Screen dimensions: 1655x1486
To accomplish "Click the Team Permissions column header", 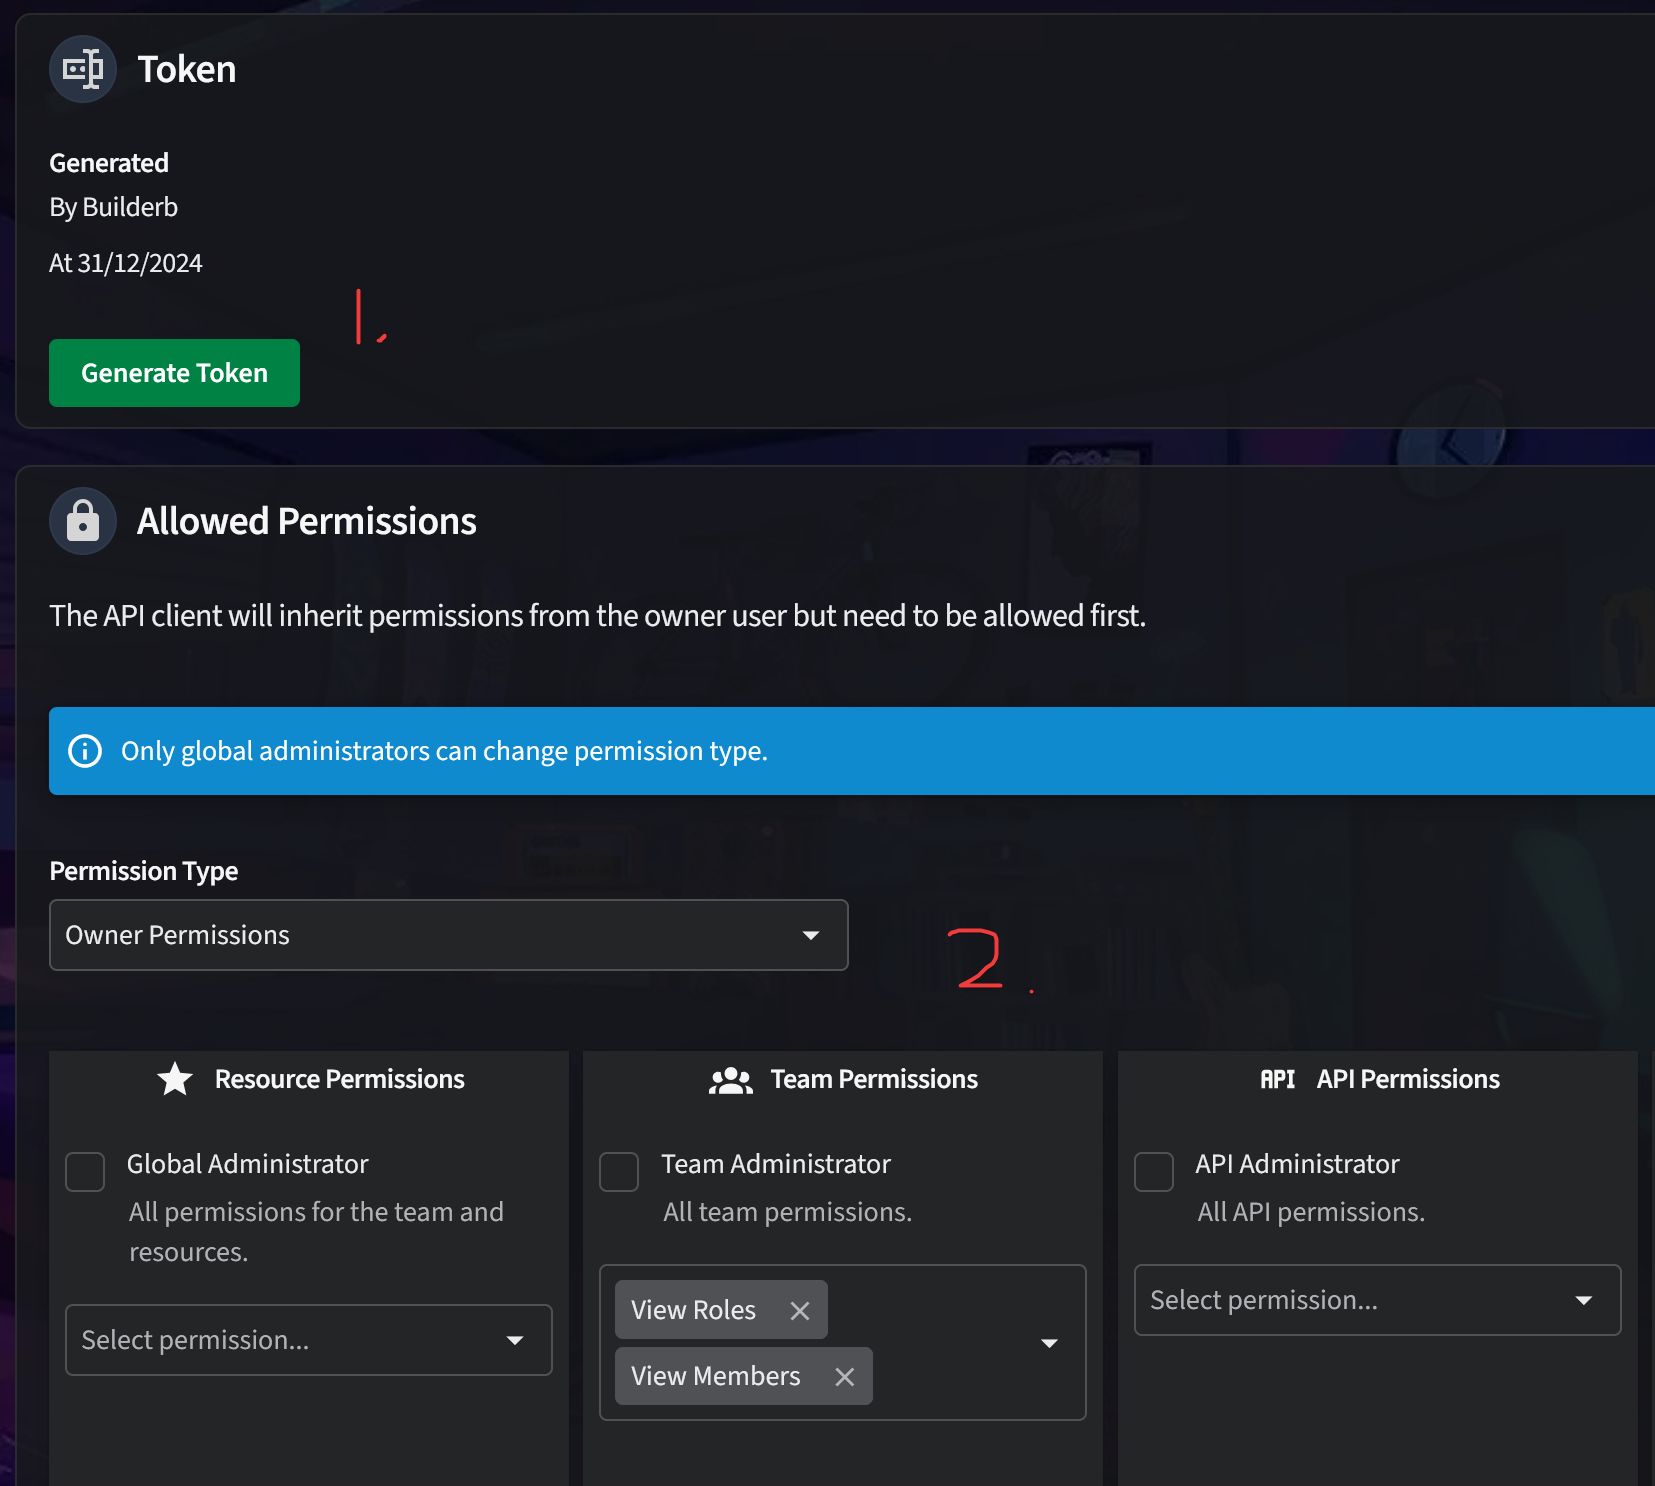I will click(x=873, y=1079).
